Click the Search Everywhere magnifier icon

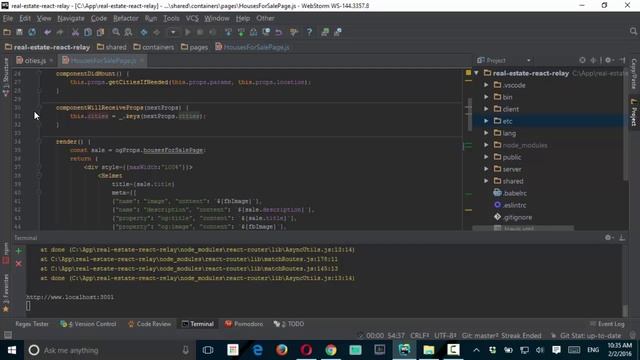click(633, 31)
